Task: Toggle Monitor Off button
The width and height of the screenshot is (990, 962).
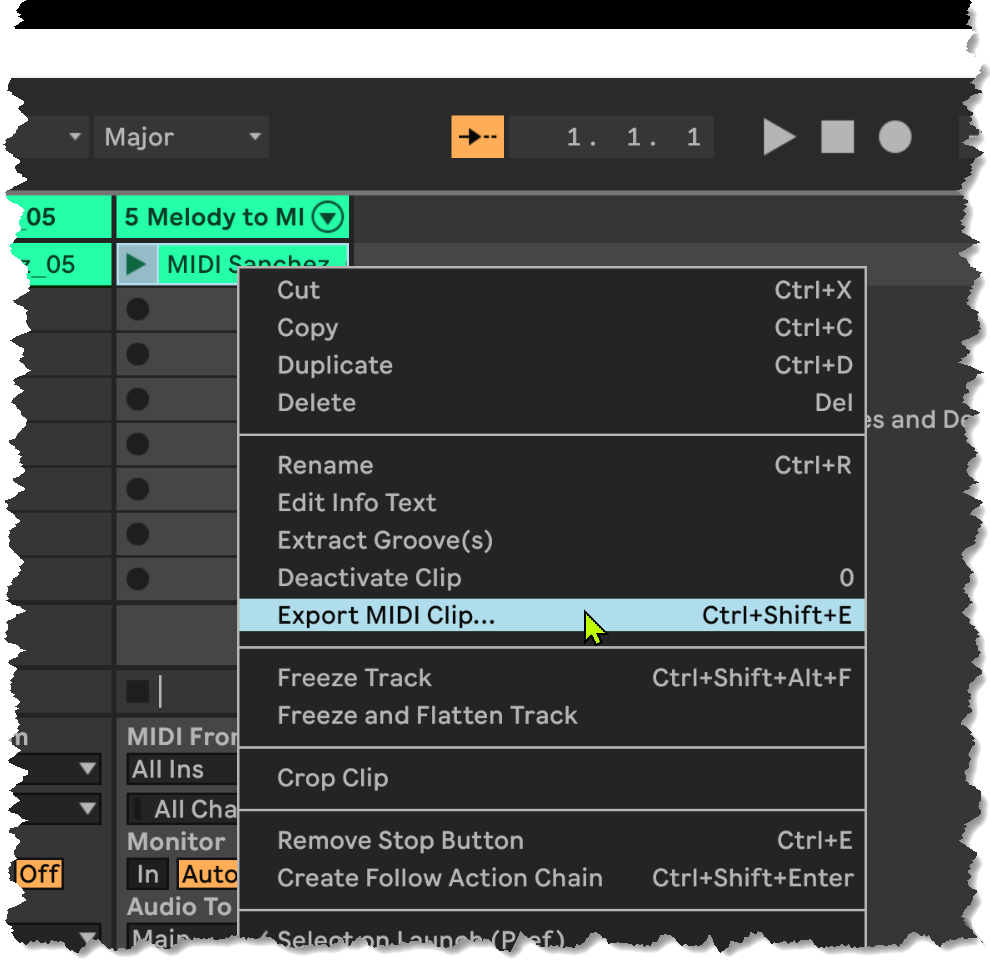Action: [40, 874]
